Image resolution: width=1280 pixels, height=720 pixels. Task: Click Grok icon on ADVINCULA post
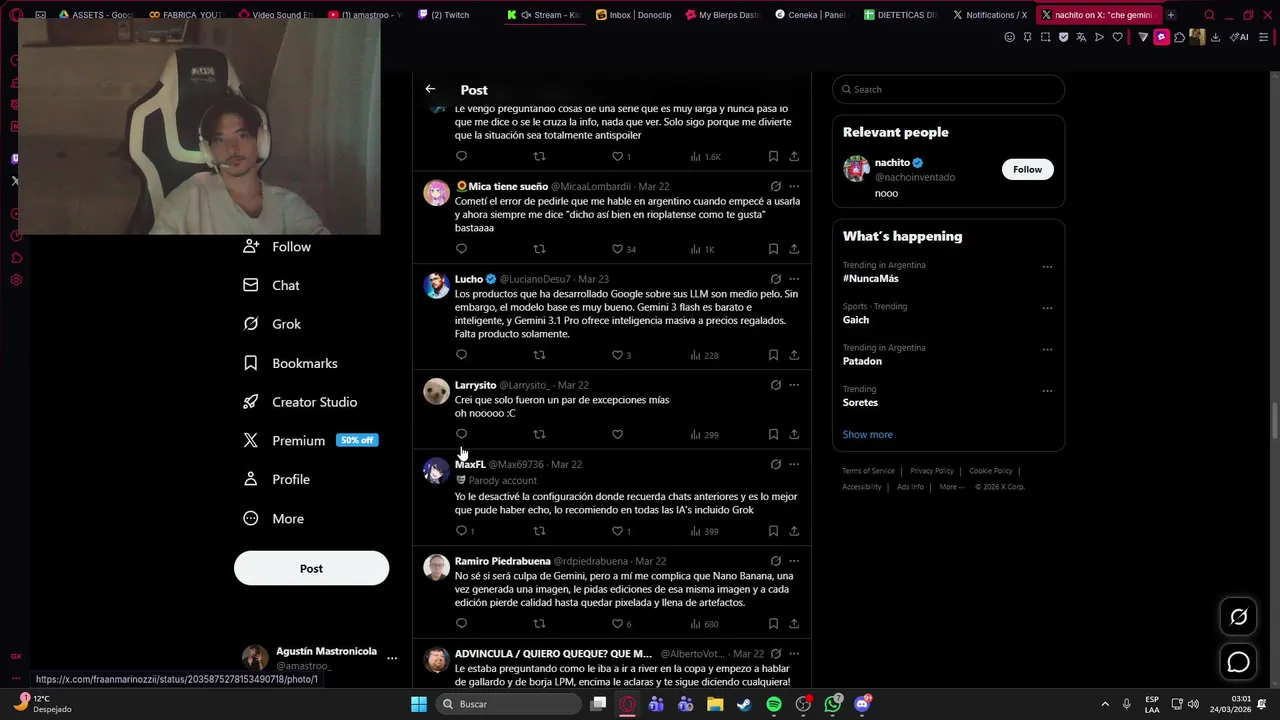coord(775,654)
